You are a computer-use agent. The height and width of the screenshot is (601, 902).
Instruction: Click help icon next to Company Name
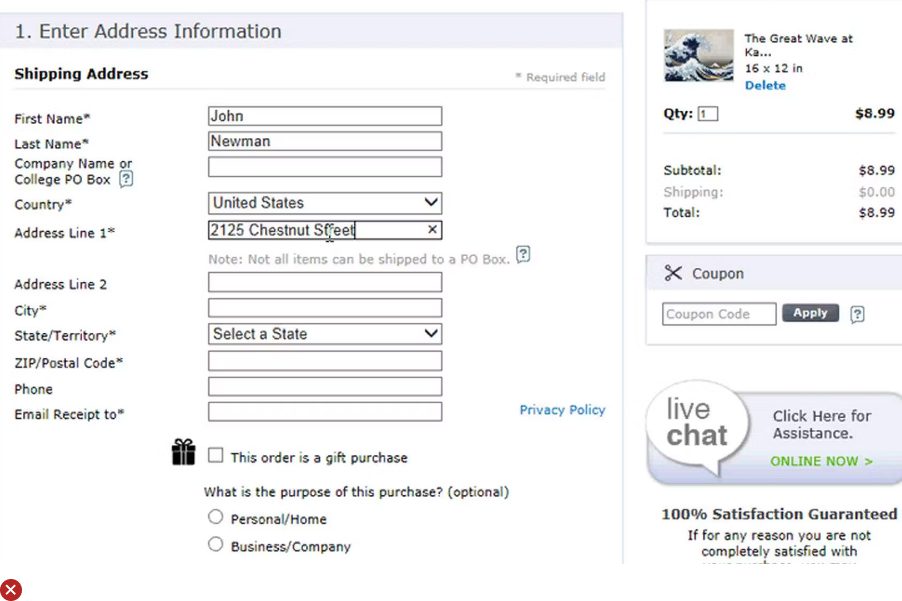pyautogui.click(x=126, y=179)
